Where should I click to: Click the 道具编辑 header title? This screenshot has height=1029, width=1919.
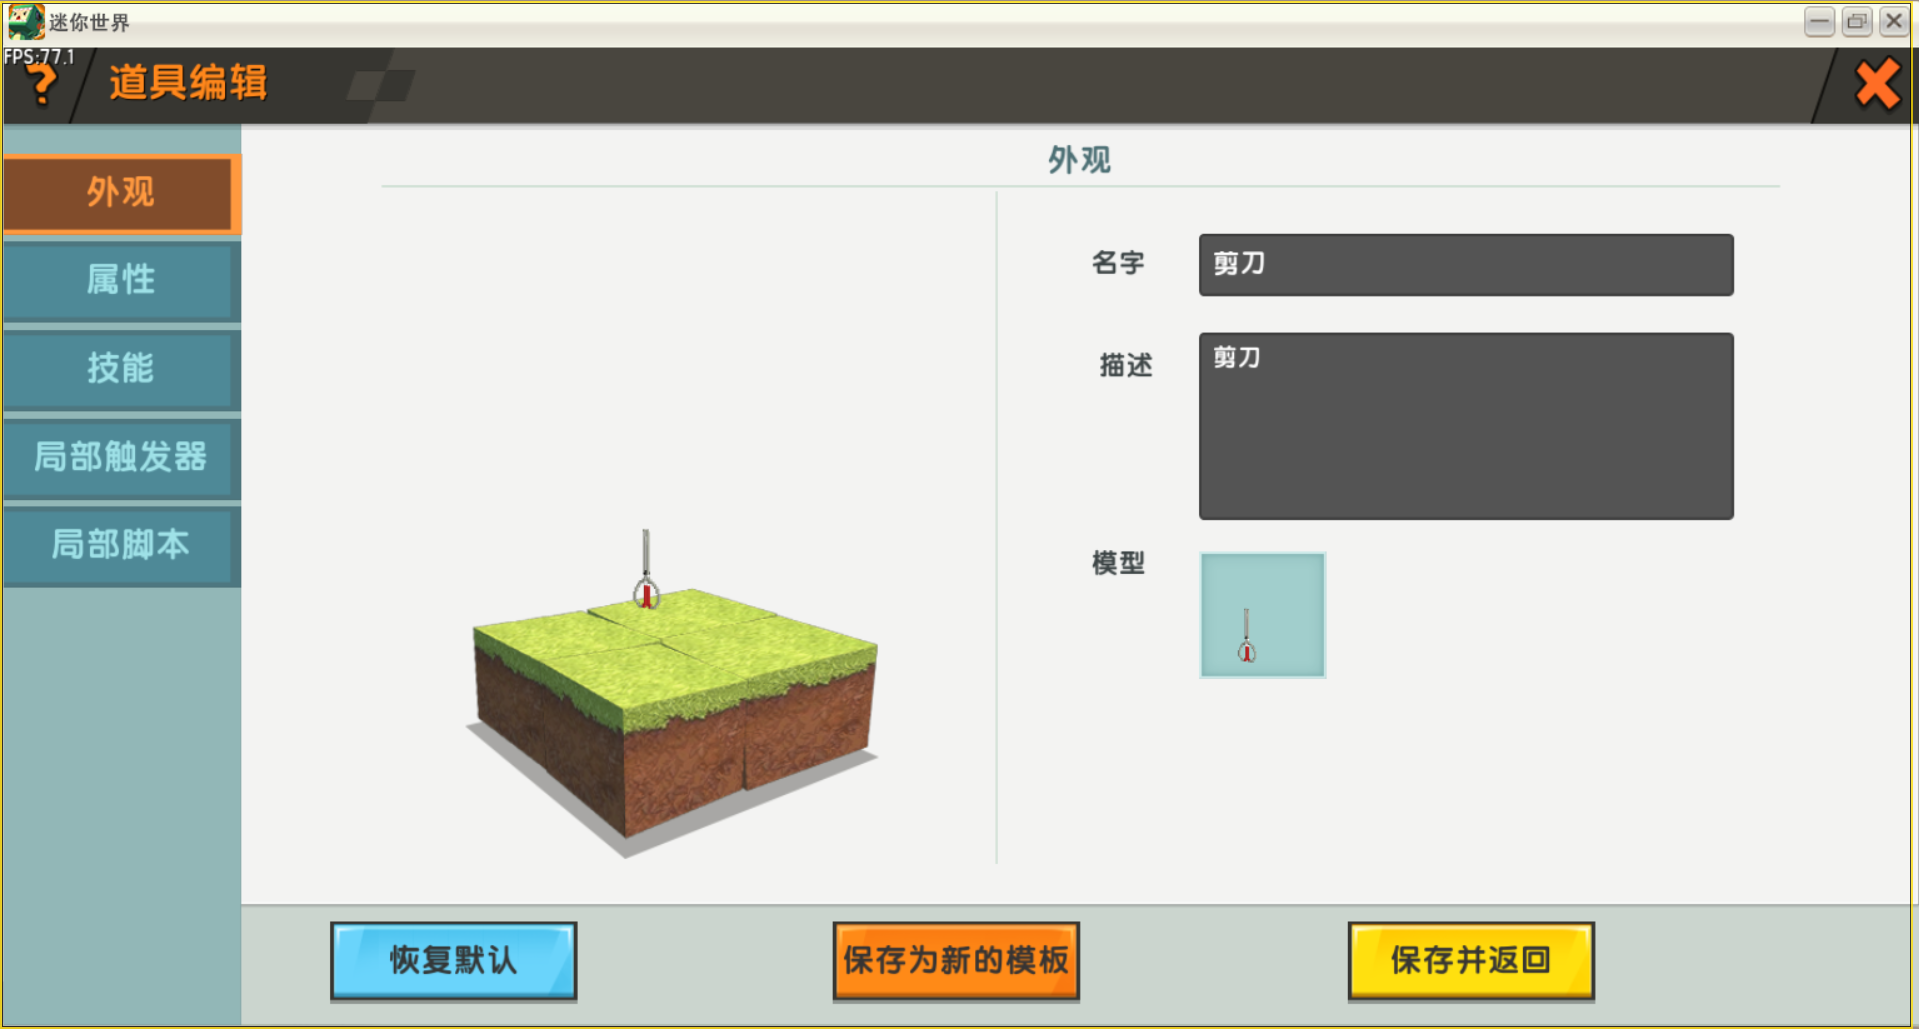coord(188,83)
